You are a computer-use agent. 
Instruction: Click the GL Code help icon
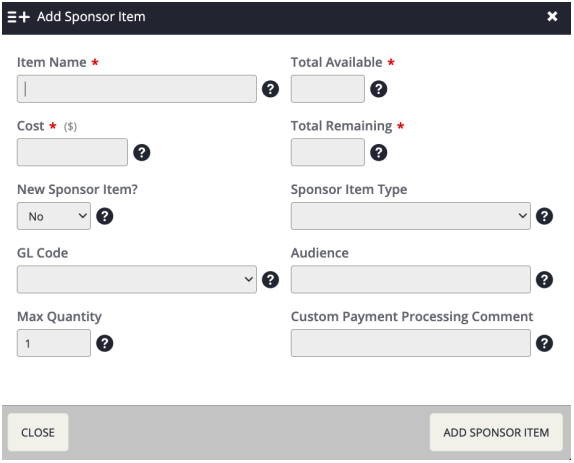click(x=271, y=280)
